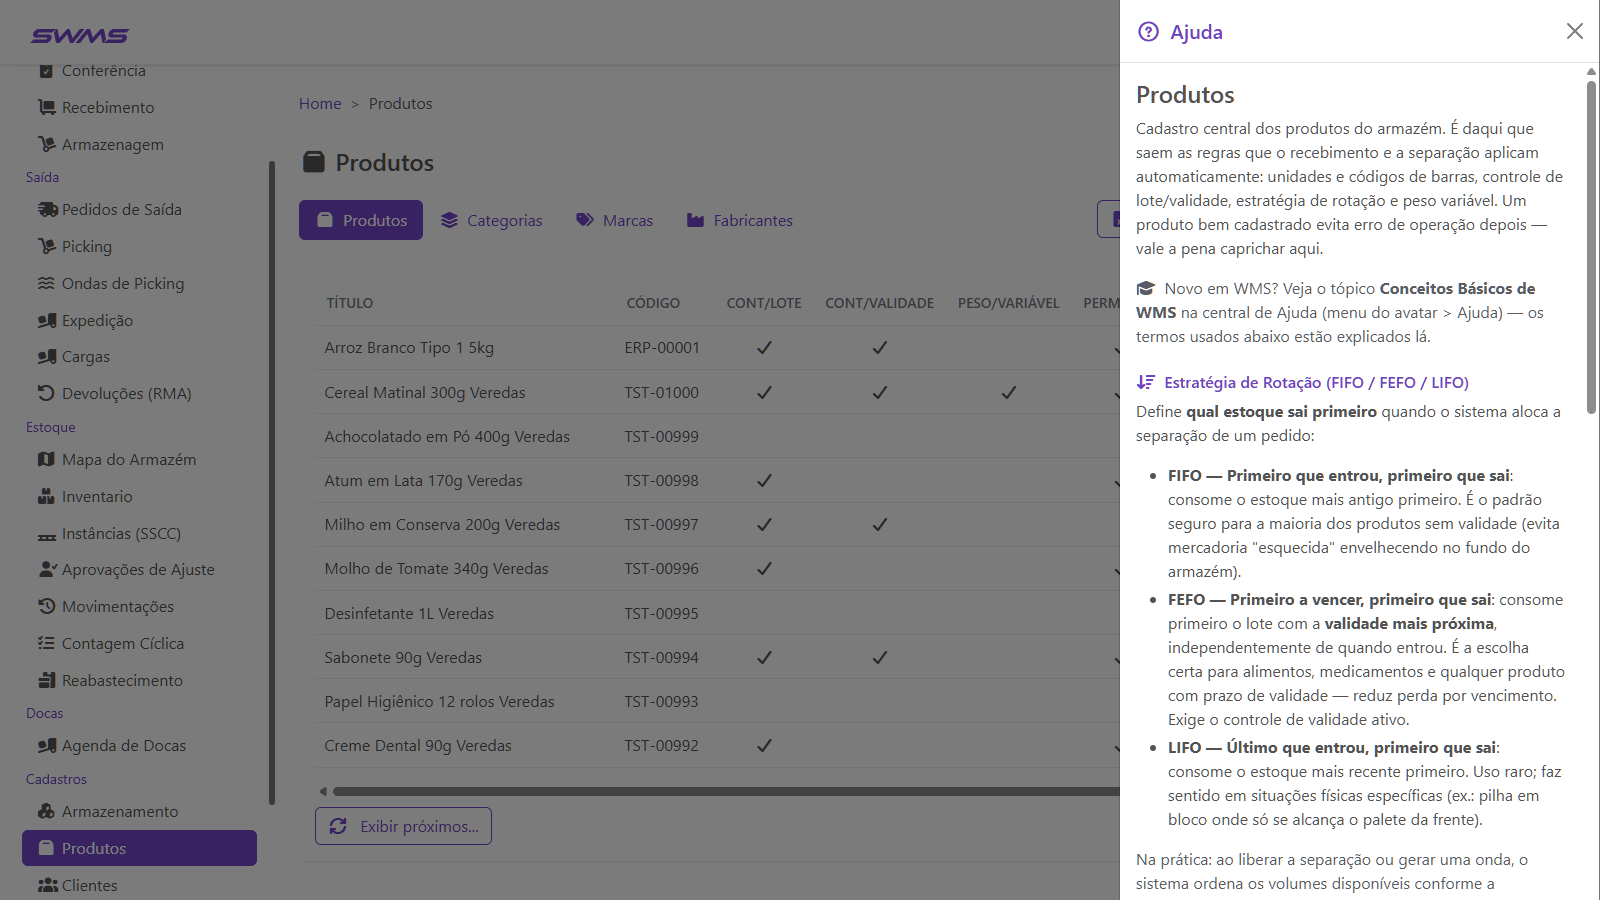Open product Atum em Lata 170g Veredas
The height and width of the screenshot is (900, 1600).
point(424,480)
